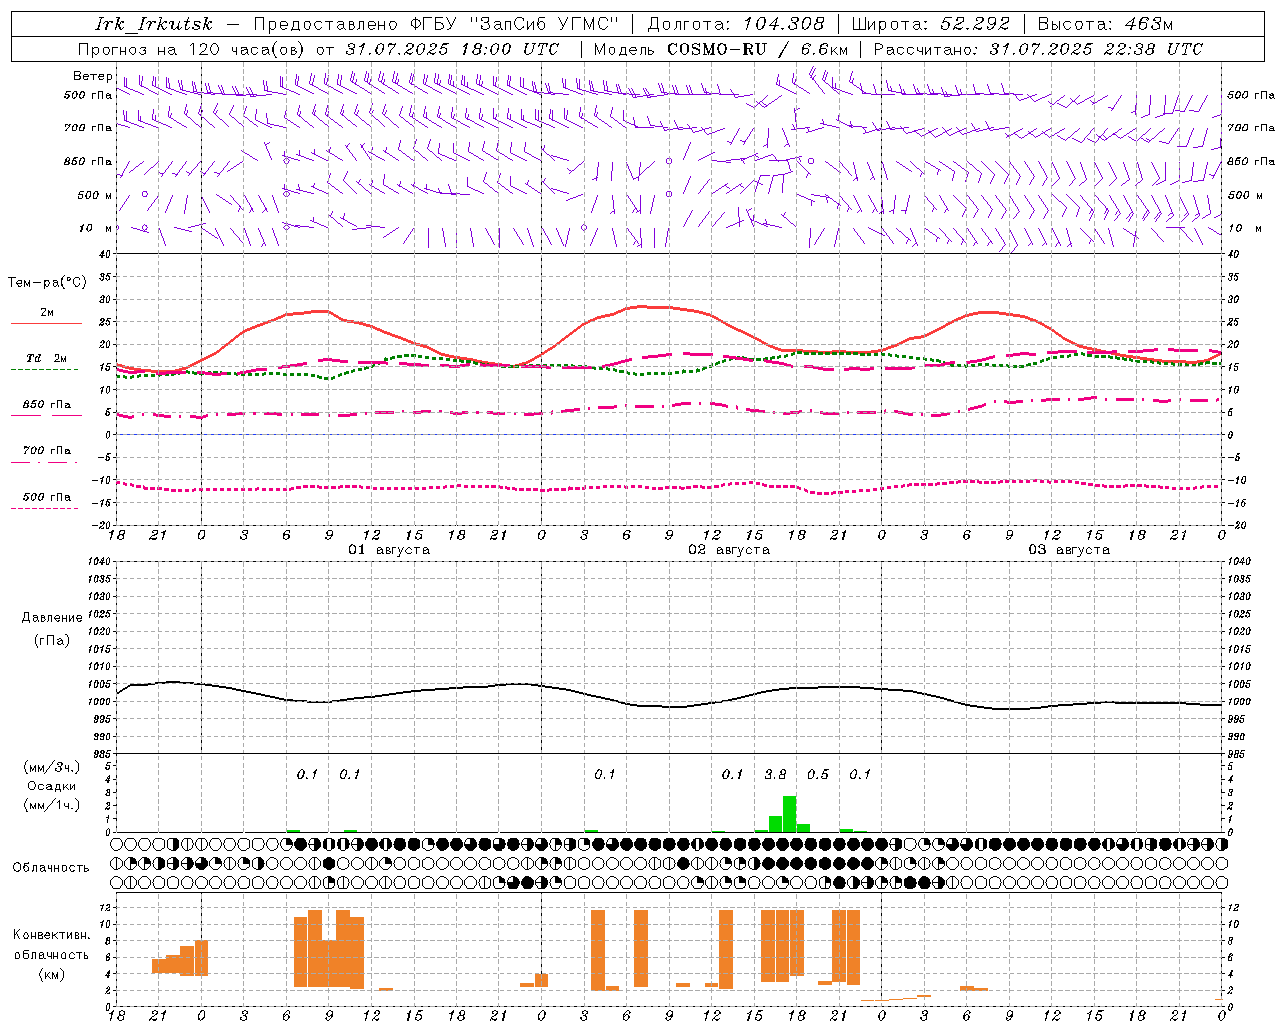Select the model name COSMO-RU / 6.6км
Image resolution: width=1280 pixels, height=1024 pixels.
[x=758, y=49]
